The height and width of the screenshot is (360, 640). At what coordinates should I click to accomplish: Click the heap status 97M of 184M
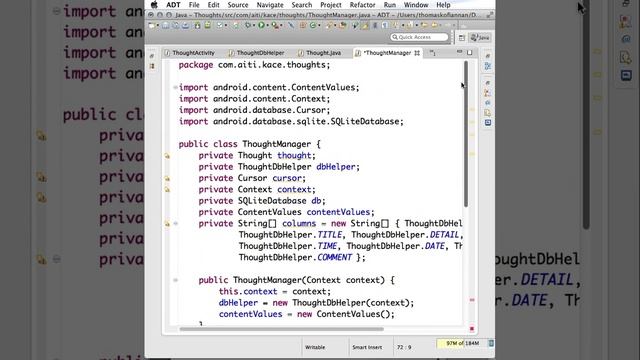pos(462,343)
